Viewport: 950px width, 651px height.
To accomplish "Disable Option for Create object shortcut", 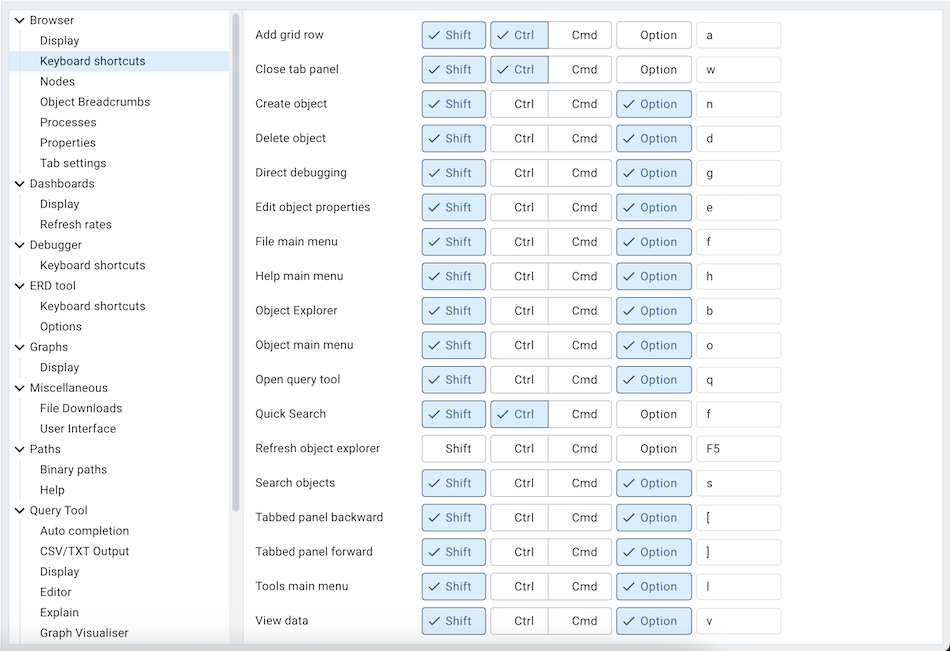I will (x=654, y=103).
